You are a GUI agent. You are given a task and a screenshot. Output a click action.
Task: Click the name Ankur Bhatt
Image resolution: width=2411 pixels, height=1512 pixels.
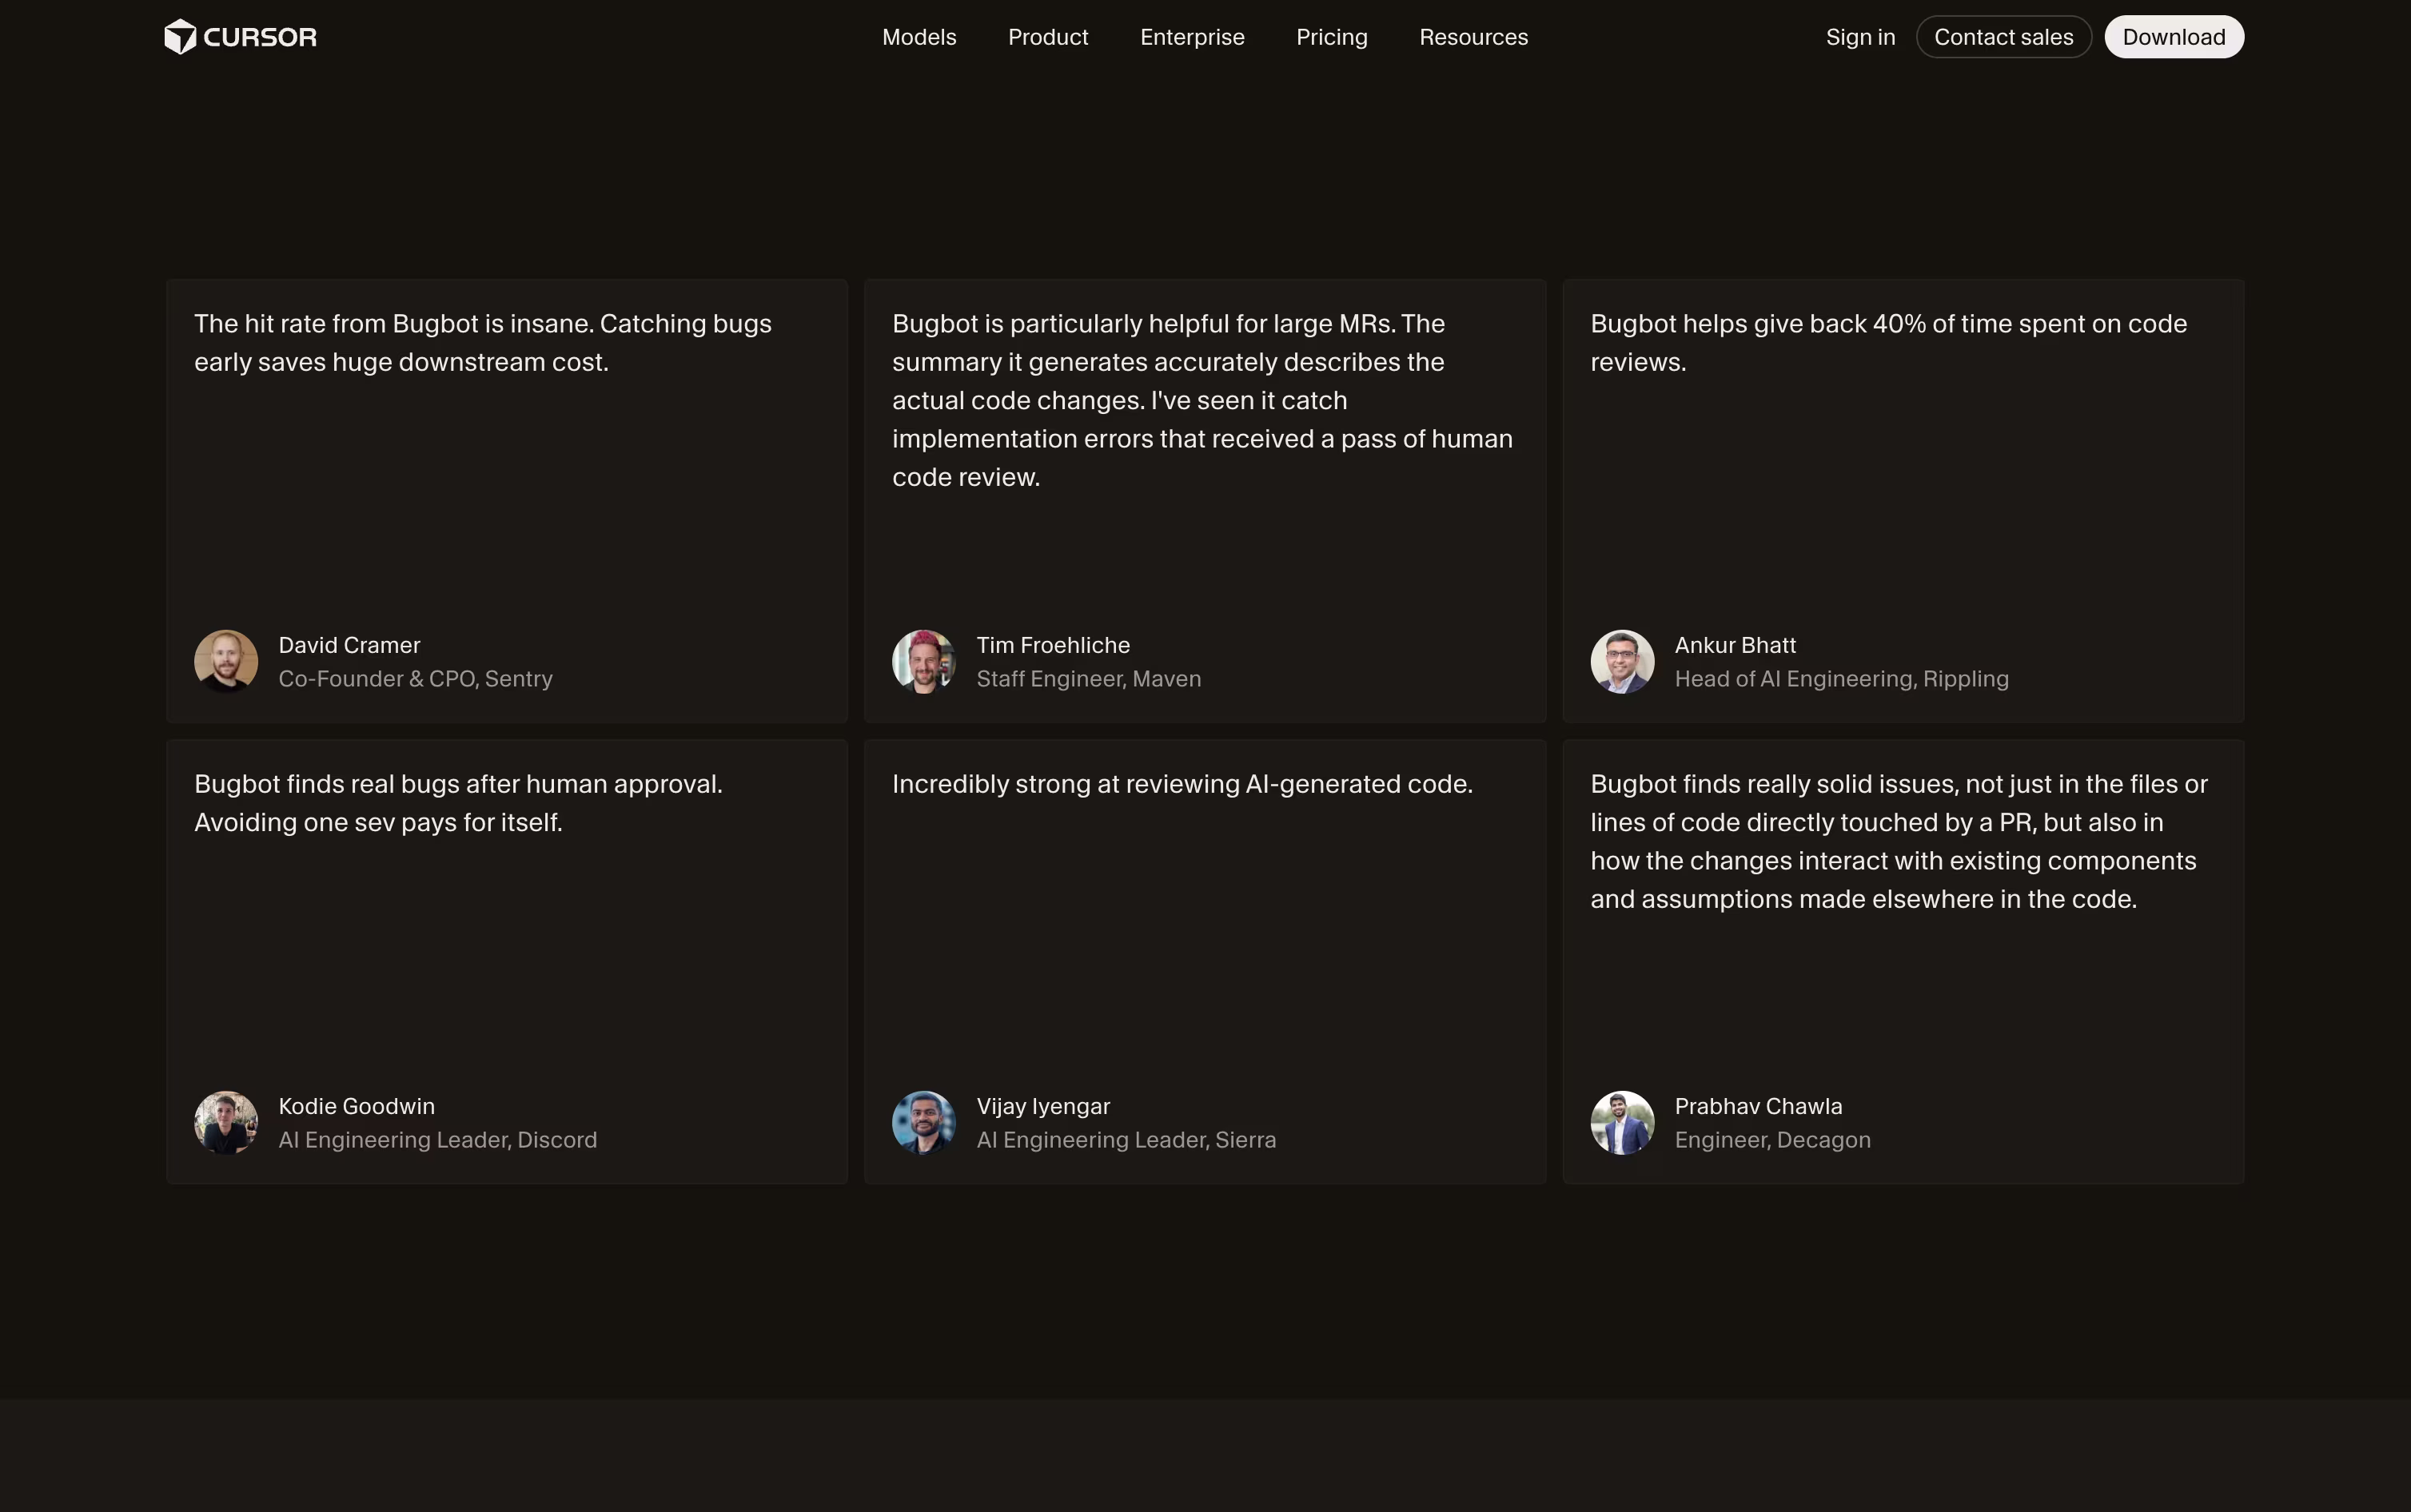pos(1735,645)
